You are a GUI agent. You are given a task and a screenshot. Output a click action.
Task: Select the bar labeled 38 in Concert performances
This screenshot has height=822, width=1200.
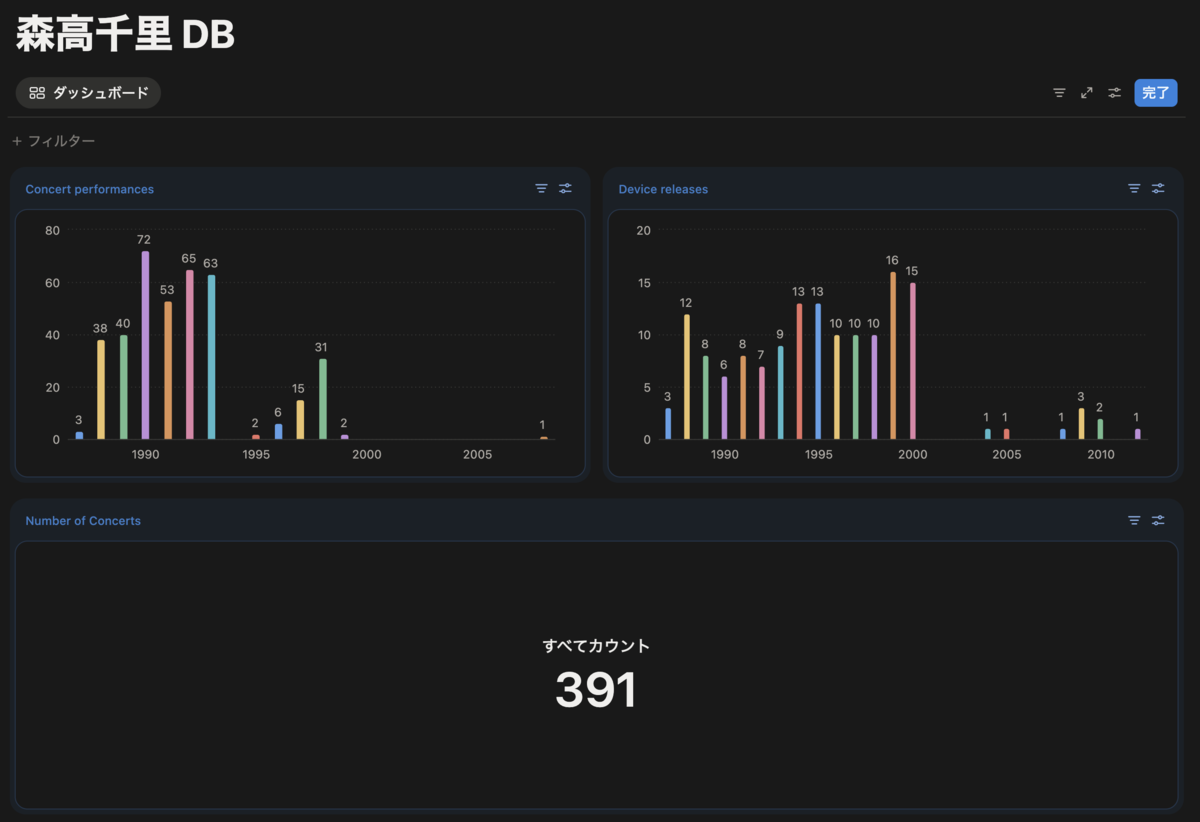click(x=101, y=390)
